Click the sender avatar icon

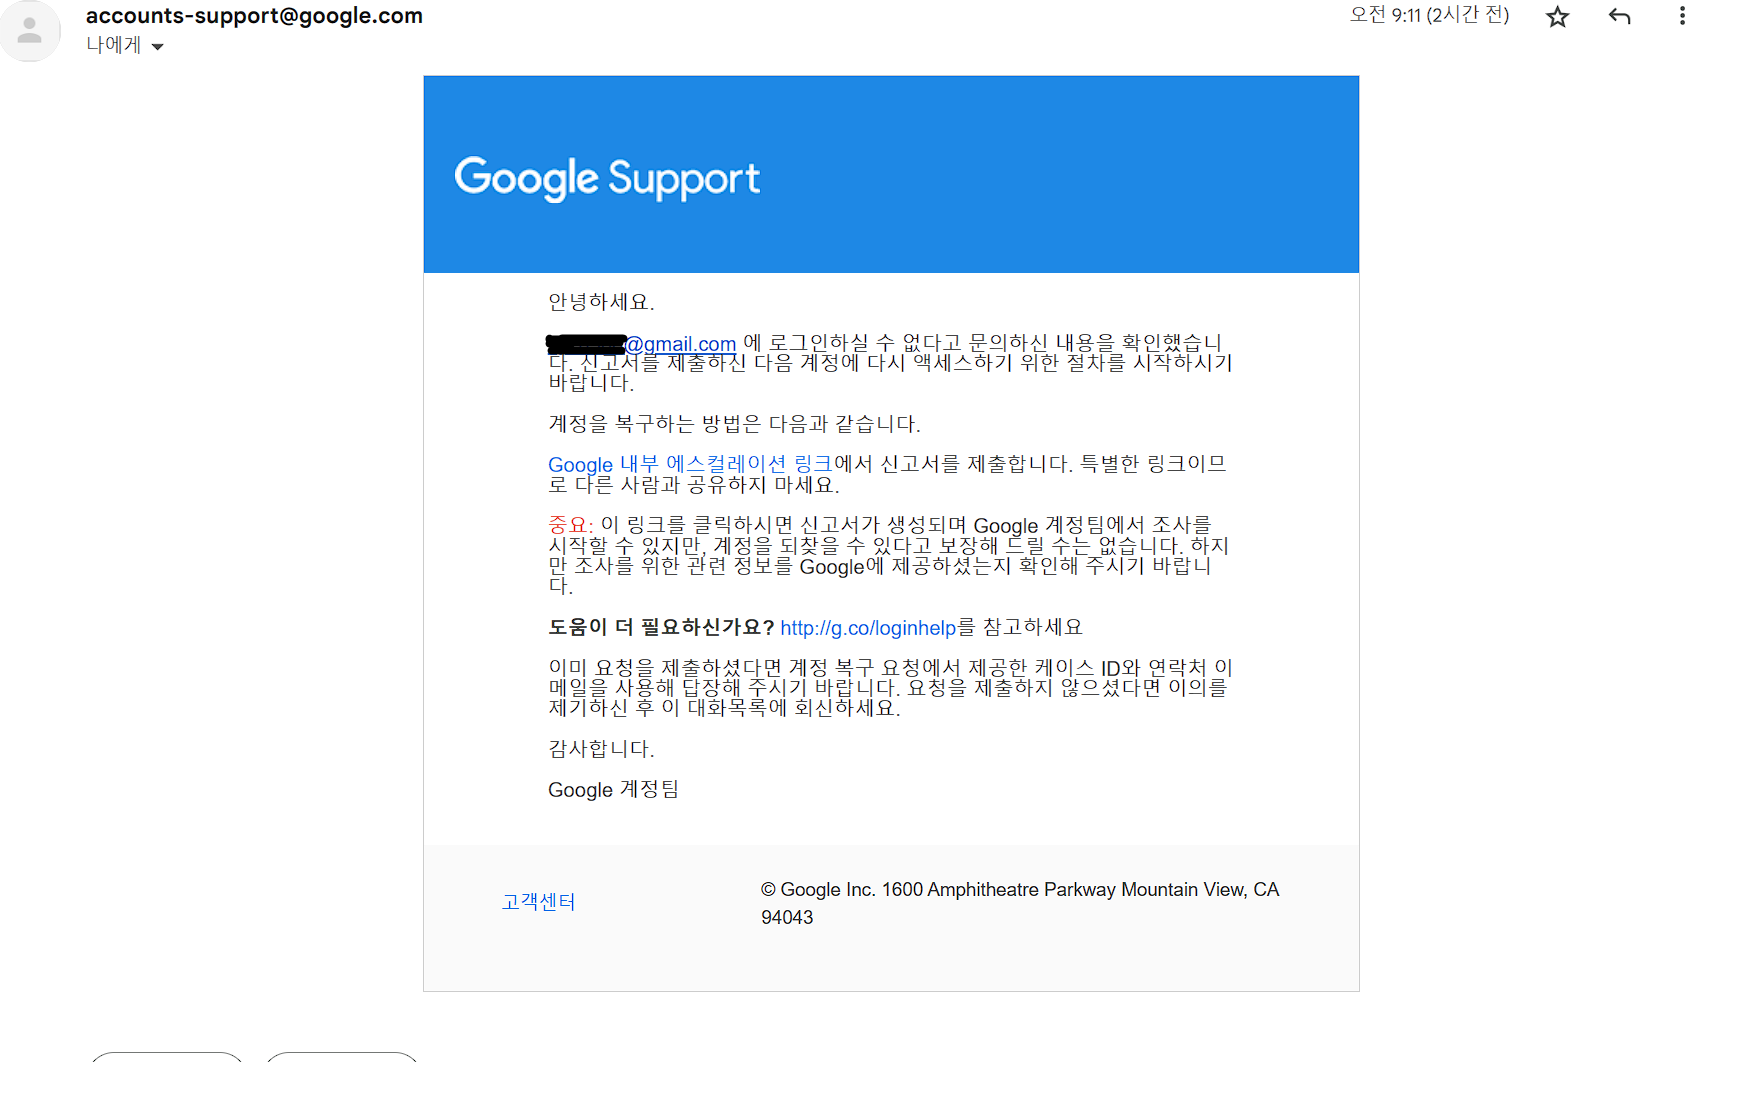tap(30, 31)
